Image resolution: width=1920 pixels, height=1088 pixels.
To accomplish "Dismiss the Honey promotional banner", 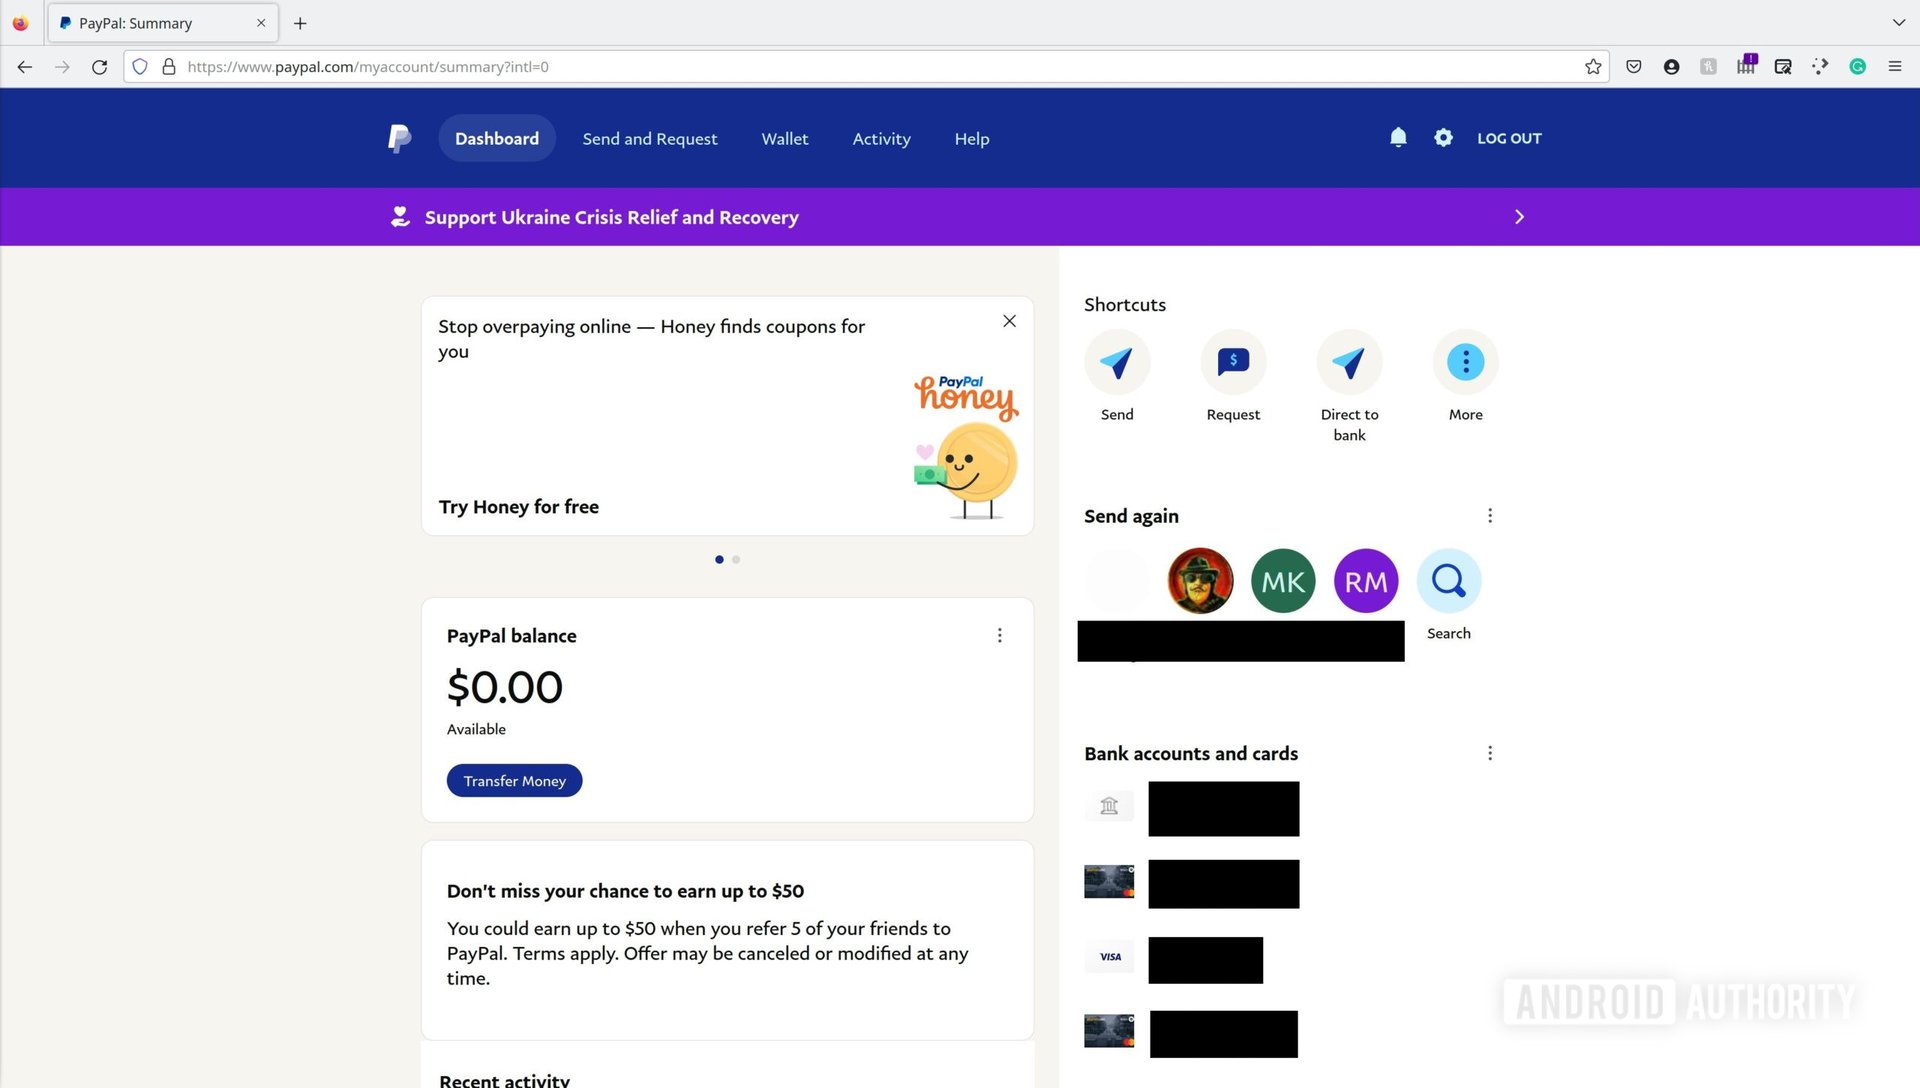I will (1007, 320).
